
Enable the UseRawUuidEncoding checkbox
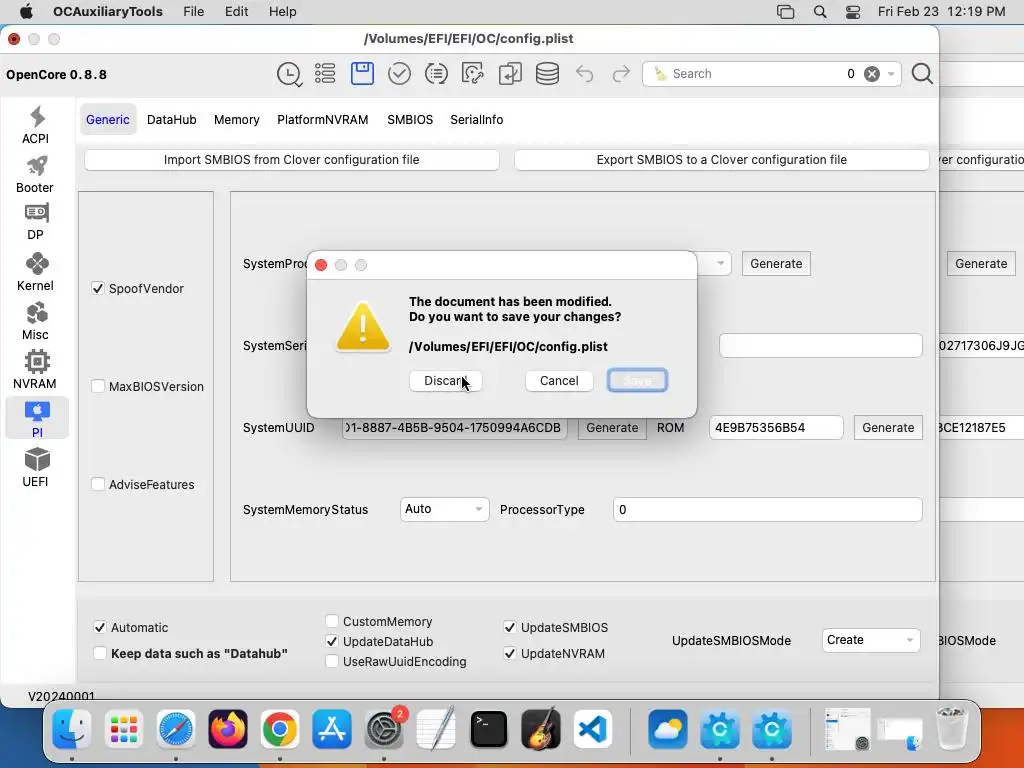(332, 661)
